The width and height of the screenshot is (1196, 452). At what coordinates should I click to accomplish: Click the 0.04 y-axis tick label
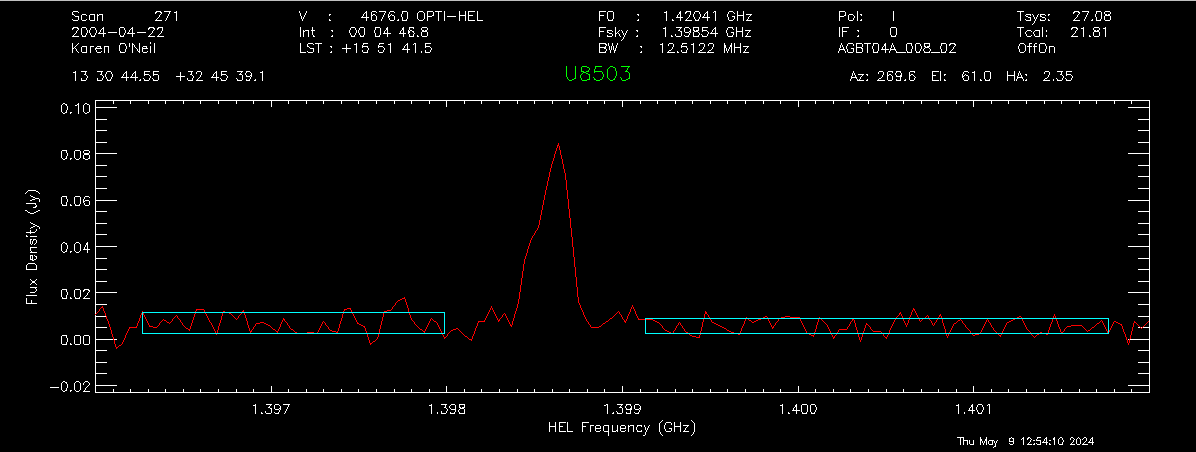pos(75,247)
